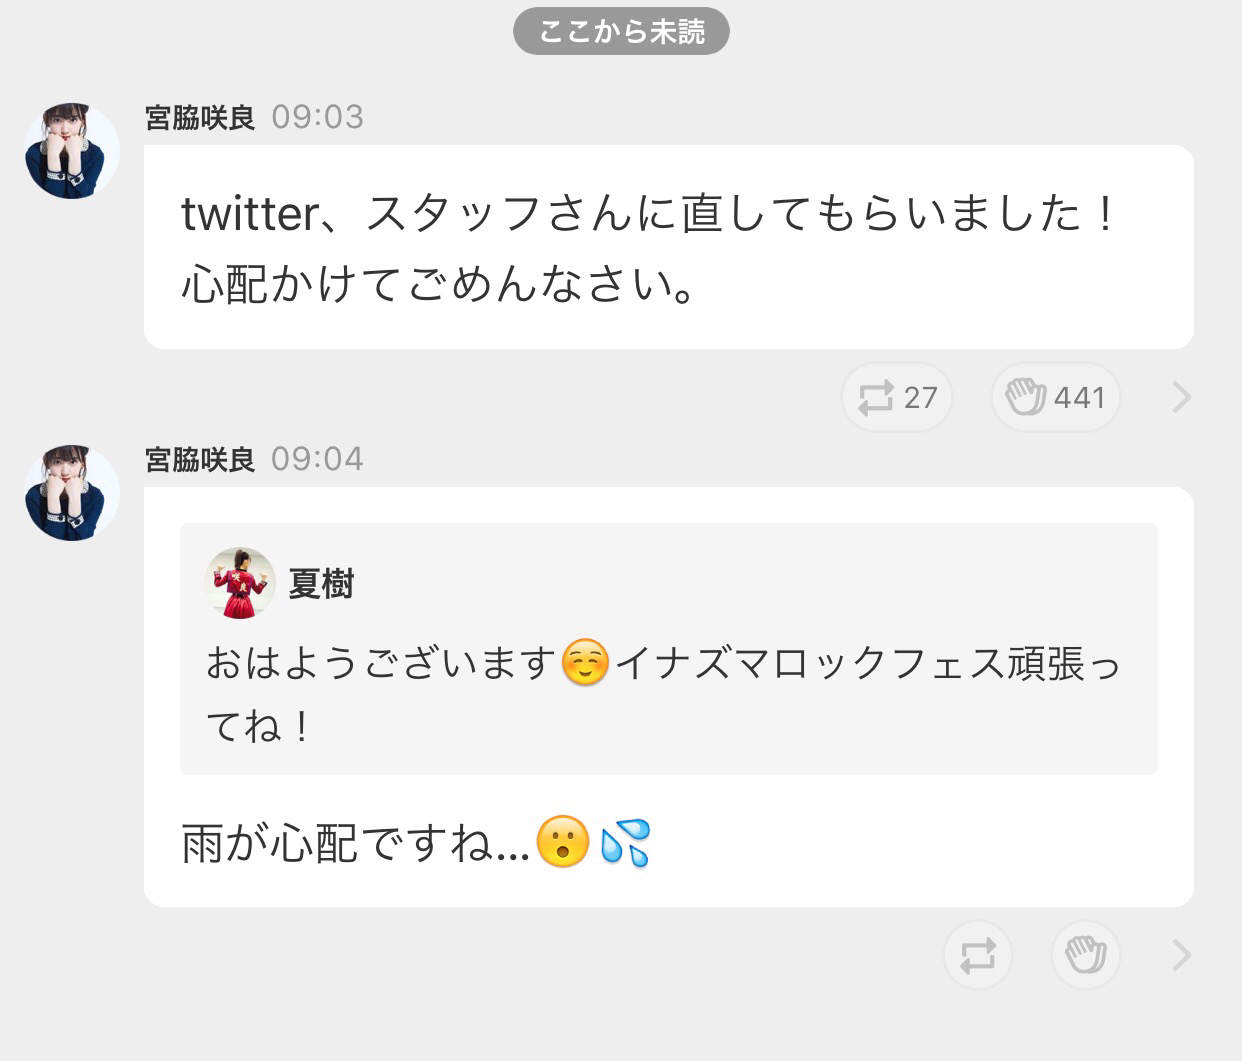Screen dimensions: 1242x1061
Task: Open the twitter、スタッフさん message bubble
Action: [x=669, y=247]
